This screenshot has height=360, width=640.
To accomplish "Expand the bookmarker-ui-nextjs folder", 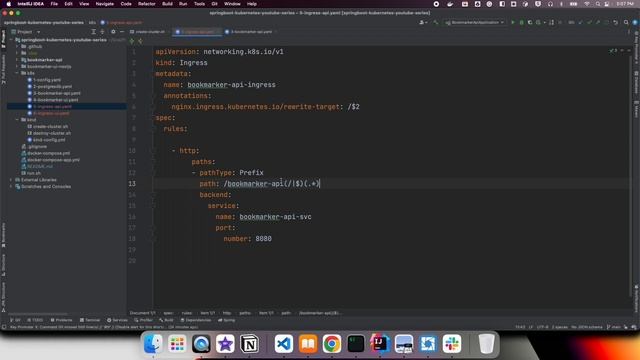I will pos(17,66).
